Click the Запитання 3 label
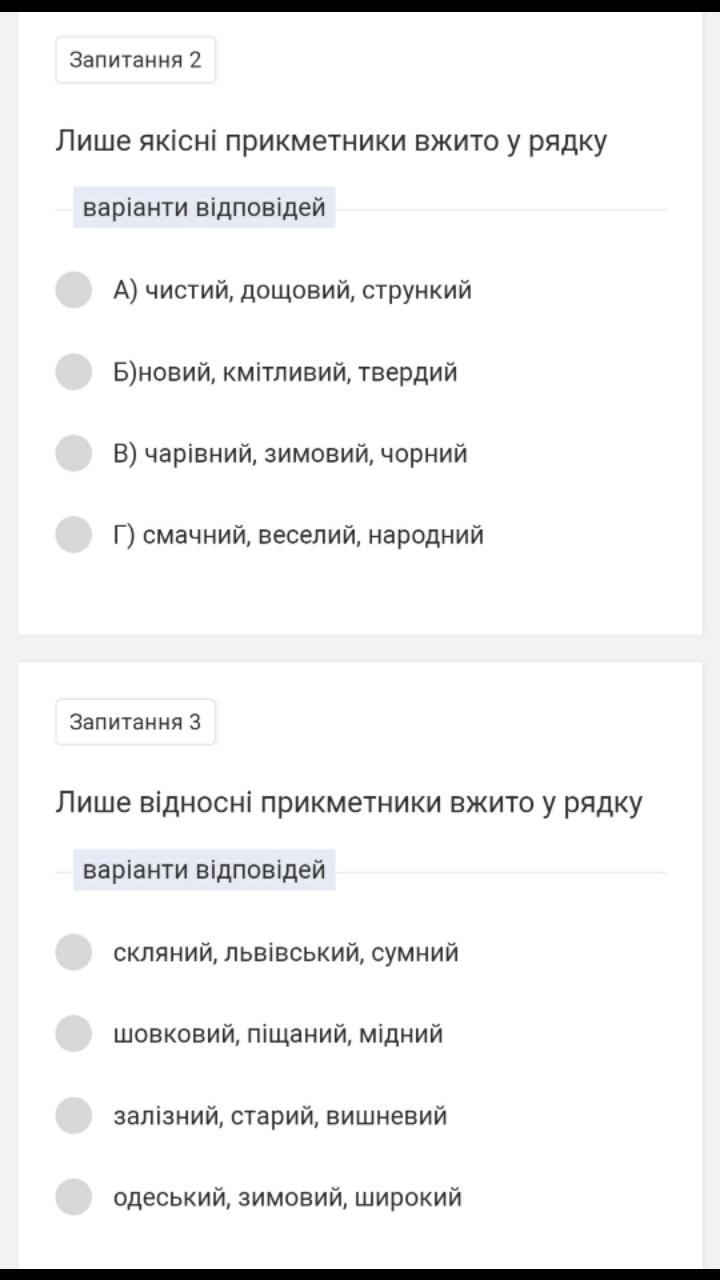Image resolution: width=720 pixels, height=1280 pixels. point(135,722)
